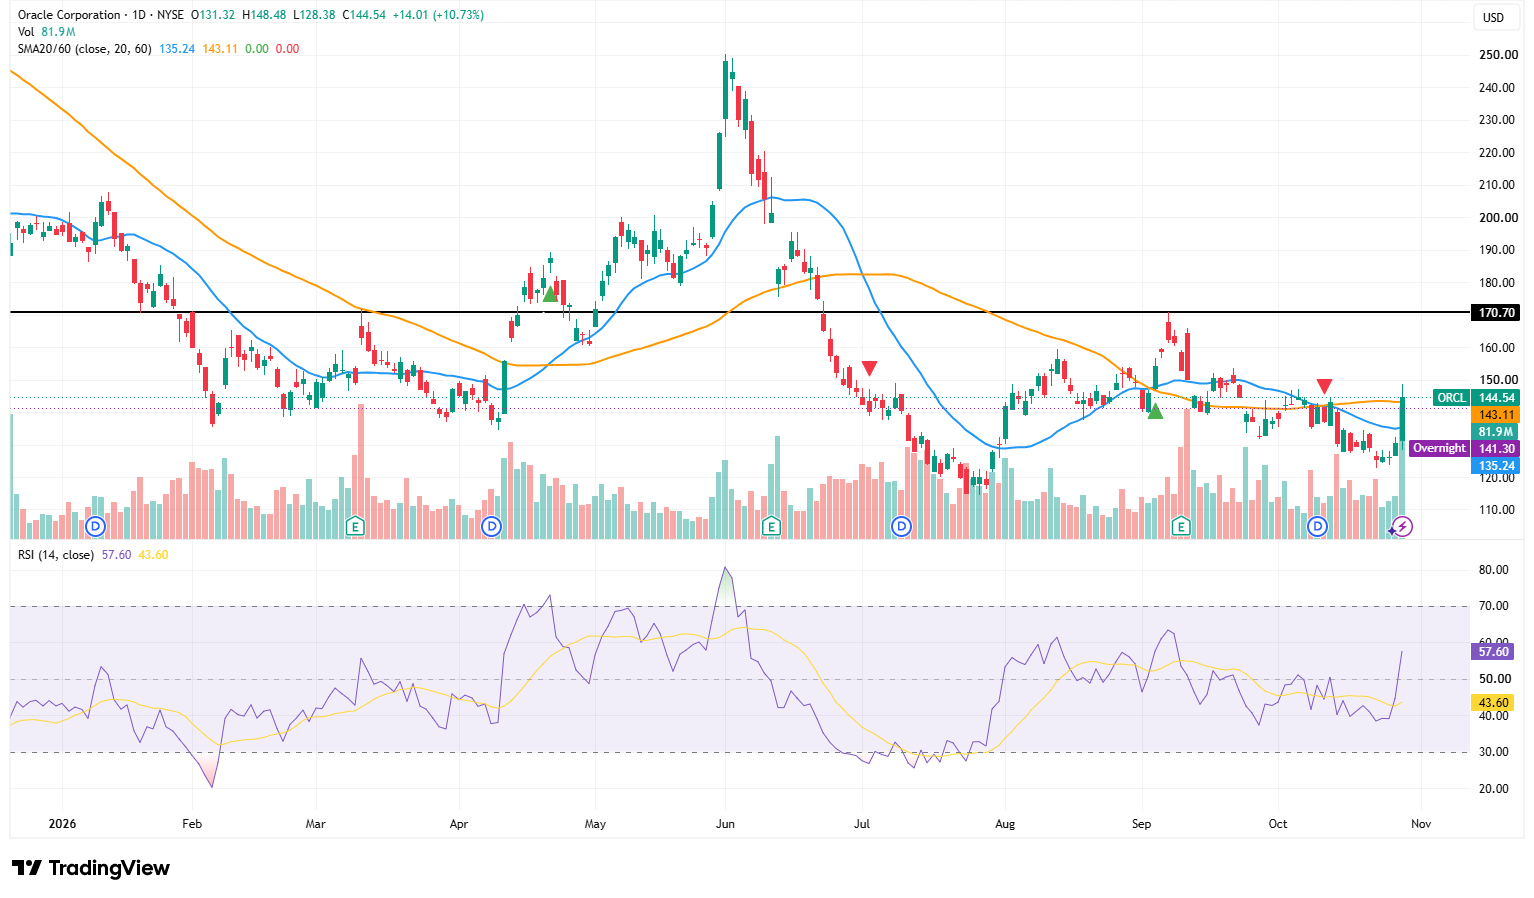1534x898 pixels.
Task: Click the purple lightning icon near November
Action: click(1403, 526)
